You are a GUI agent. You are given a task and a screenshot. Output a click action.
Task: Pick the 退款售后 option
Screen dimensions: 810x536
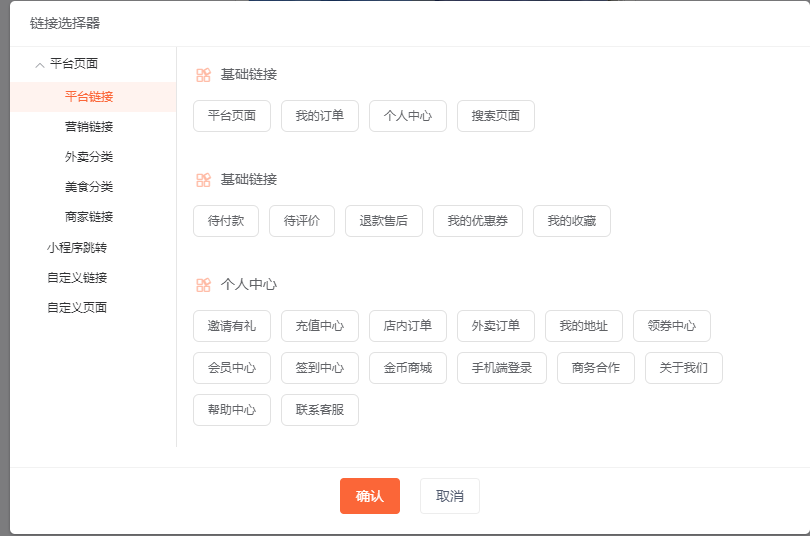coord(384,221)
